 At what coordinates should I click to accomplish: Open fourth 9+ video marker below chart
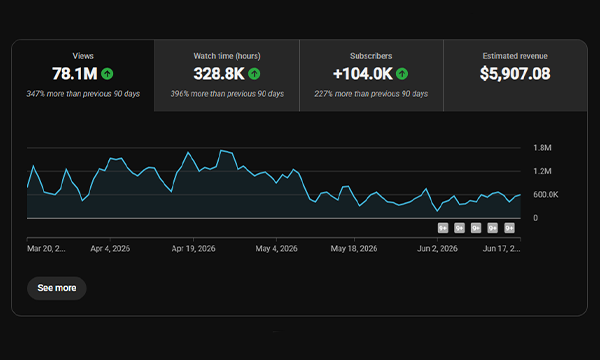(492, 228)
